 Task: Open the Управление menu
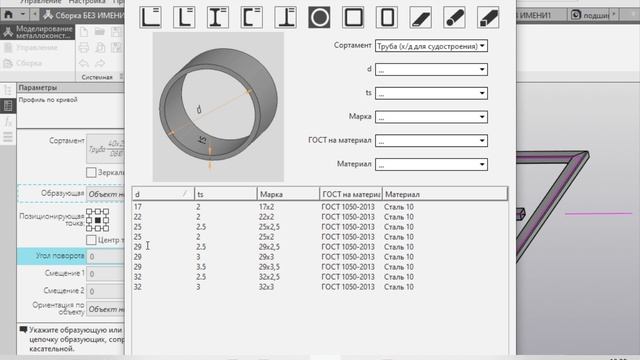pos(40,2)
